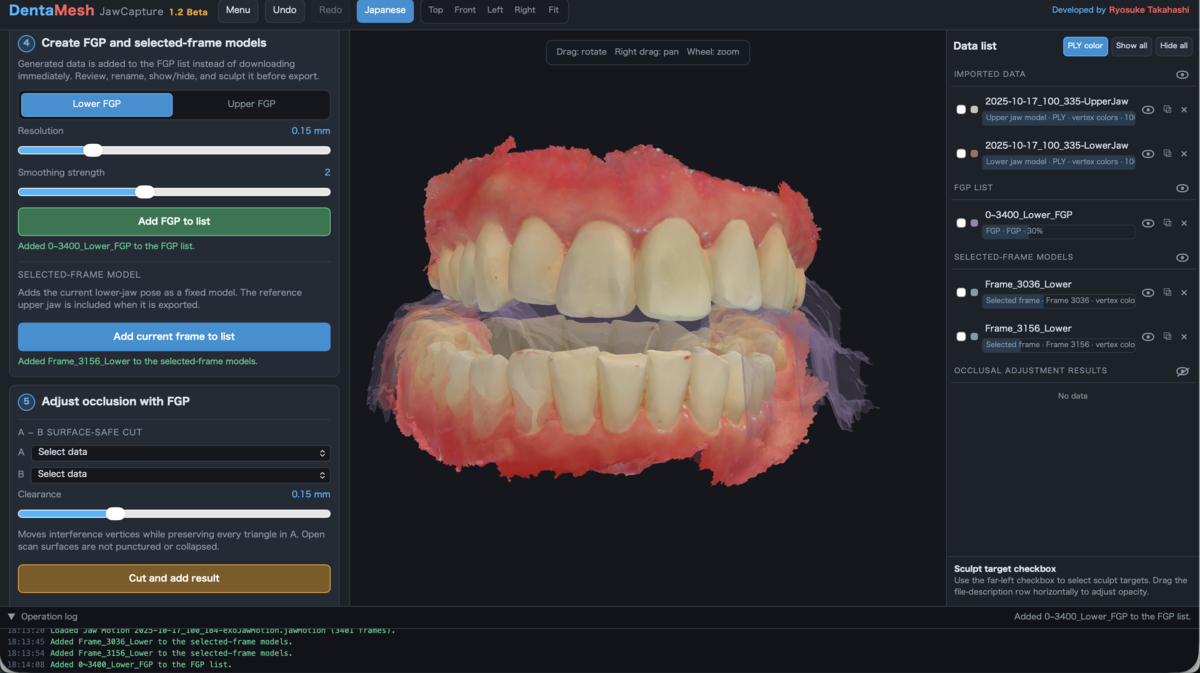Viewport: 1200px width, 673px height.
Task: Check sculpt target box for Frame_3156_Lower
Action: [x=962, y=337]
